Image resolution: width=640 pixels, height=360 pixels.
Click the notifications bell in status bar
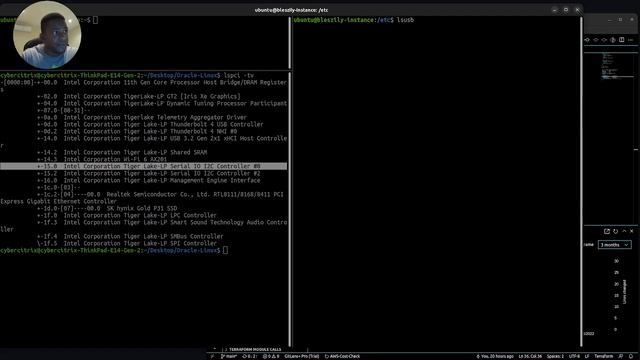pyautogui.click(x=631, y=356)
